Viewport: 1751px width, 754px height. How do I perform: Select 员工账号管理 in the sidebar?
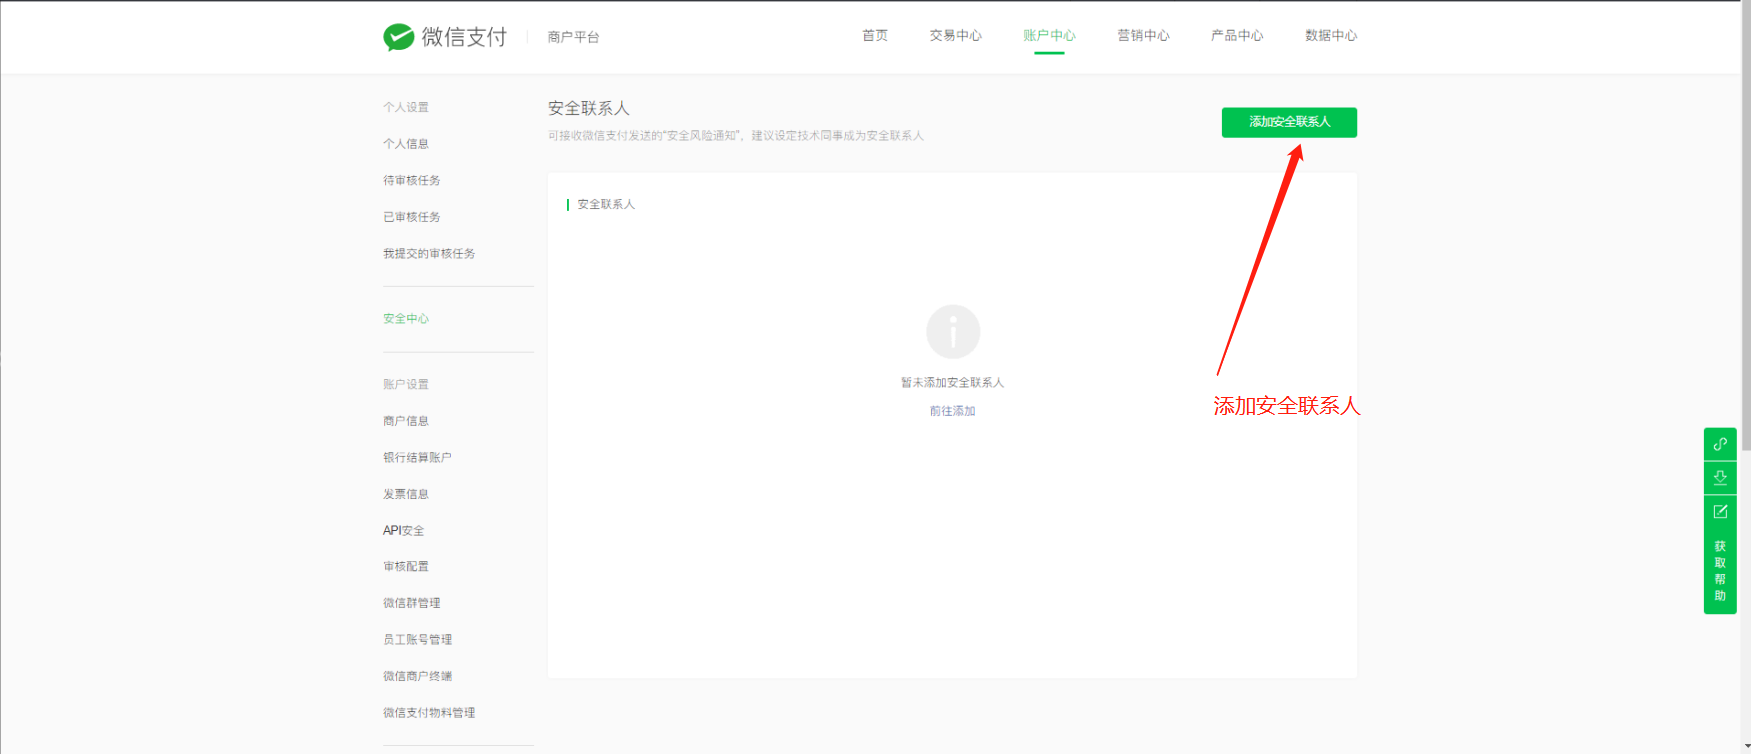point(417,640)
